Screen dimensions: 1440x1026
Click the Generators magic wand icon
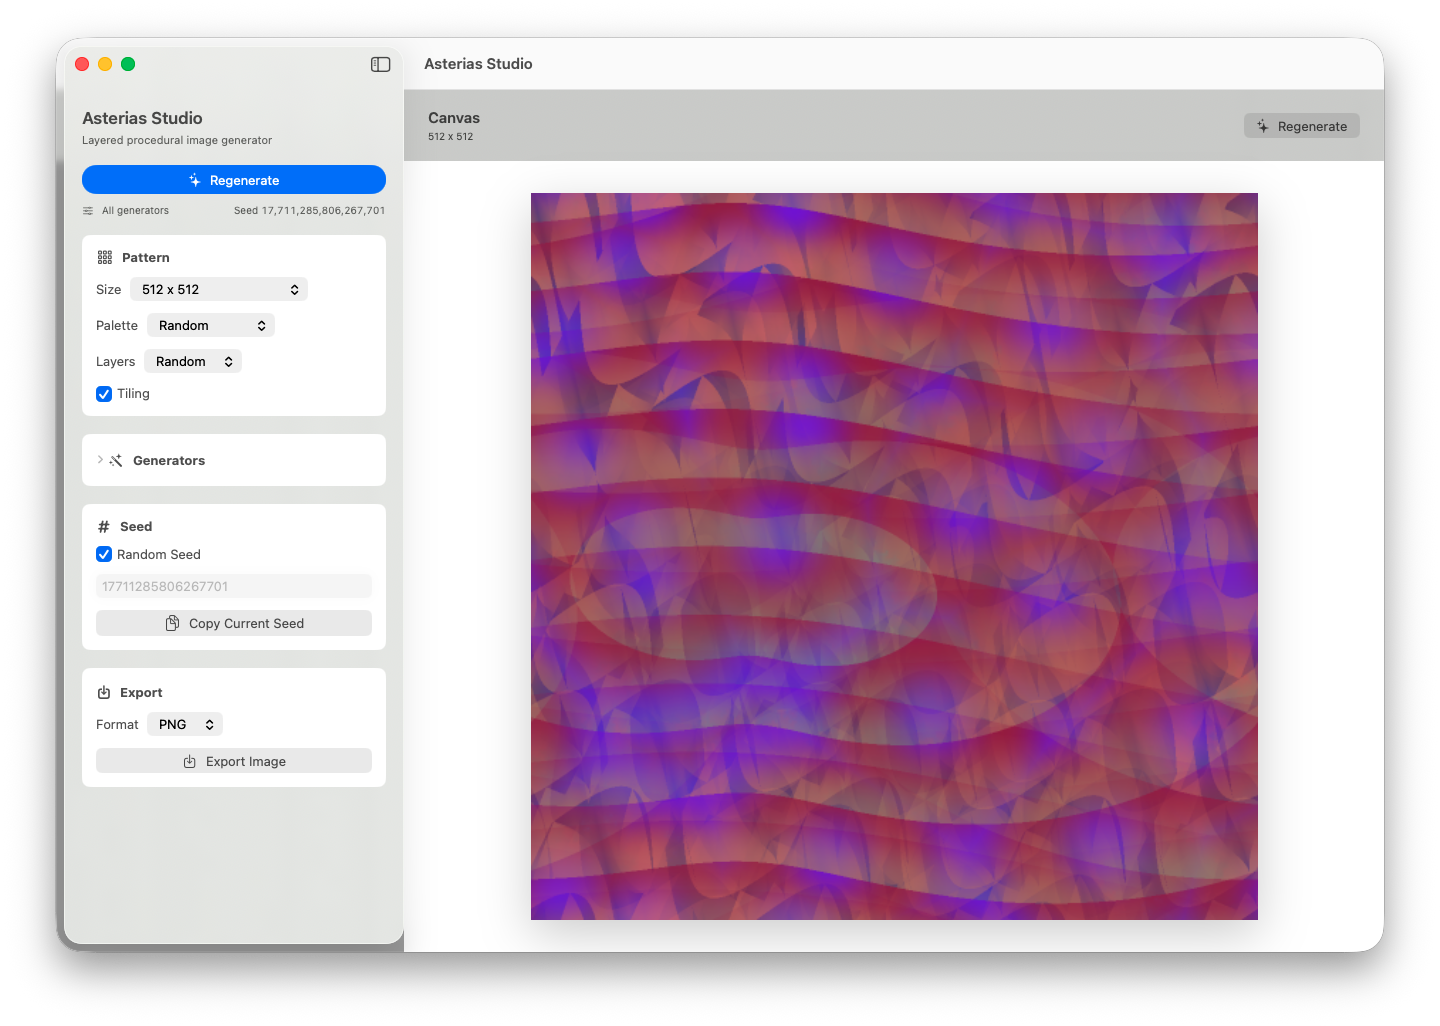pos(116,460)
